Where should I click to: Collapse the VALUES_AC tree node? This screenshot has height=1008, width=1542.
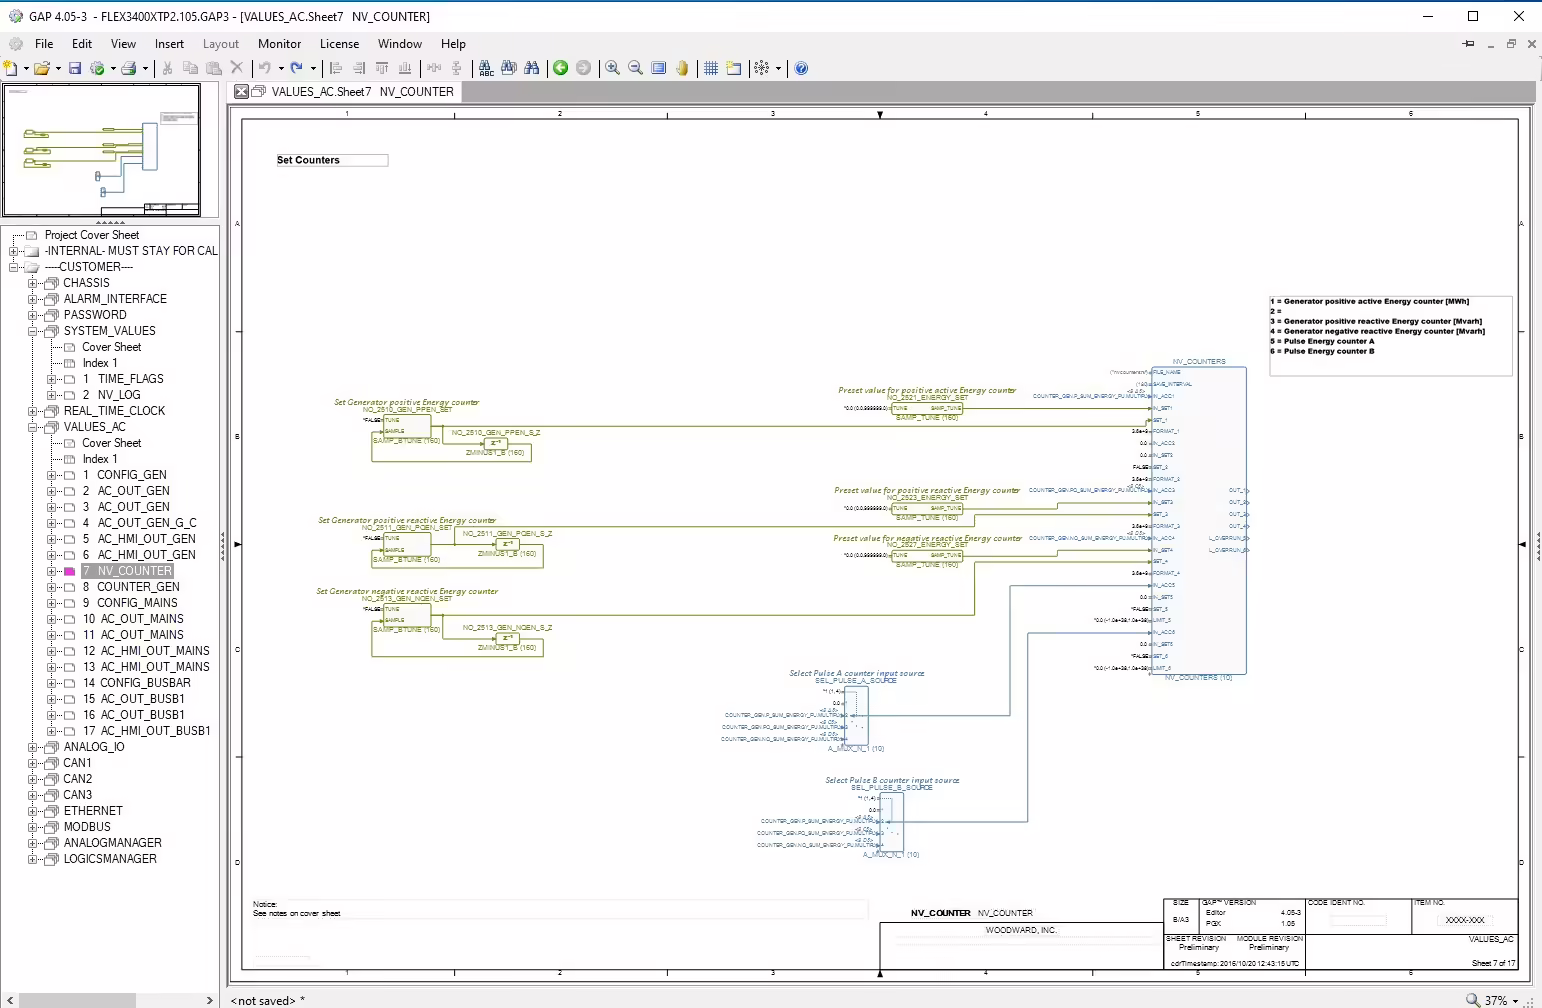pyautogui.click(x=33, y=427)
